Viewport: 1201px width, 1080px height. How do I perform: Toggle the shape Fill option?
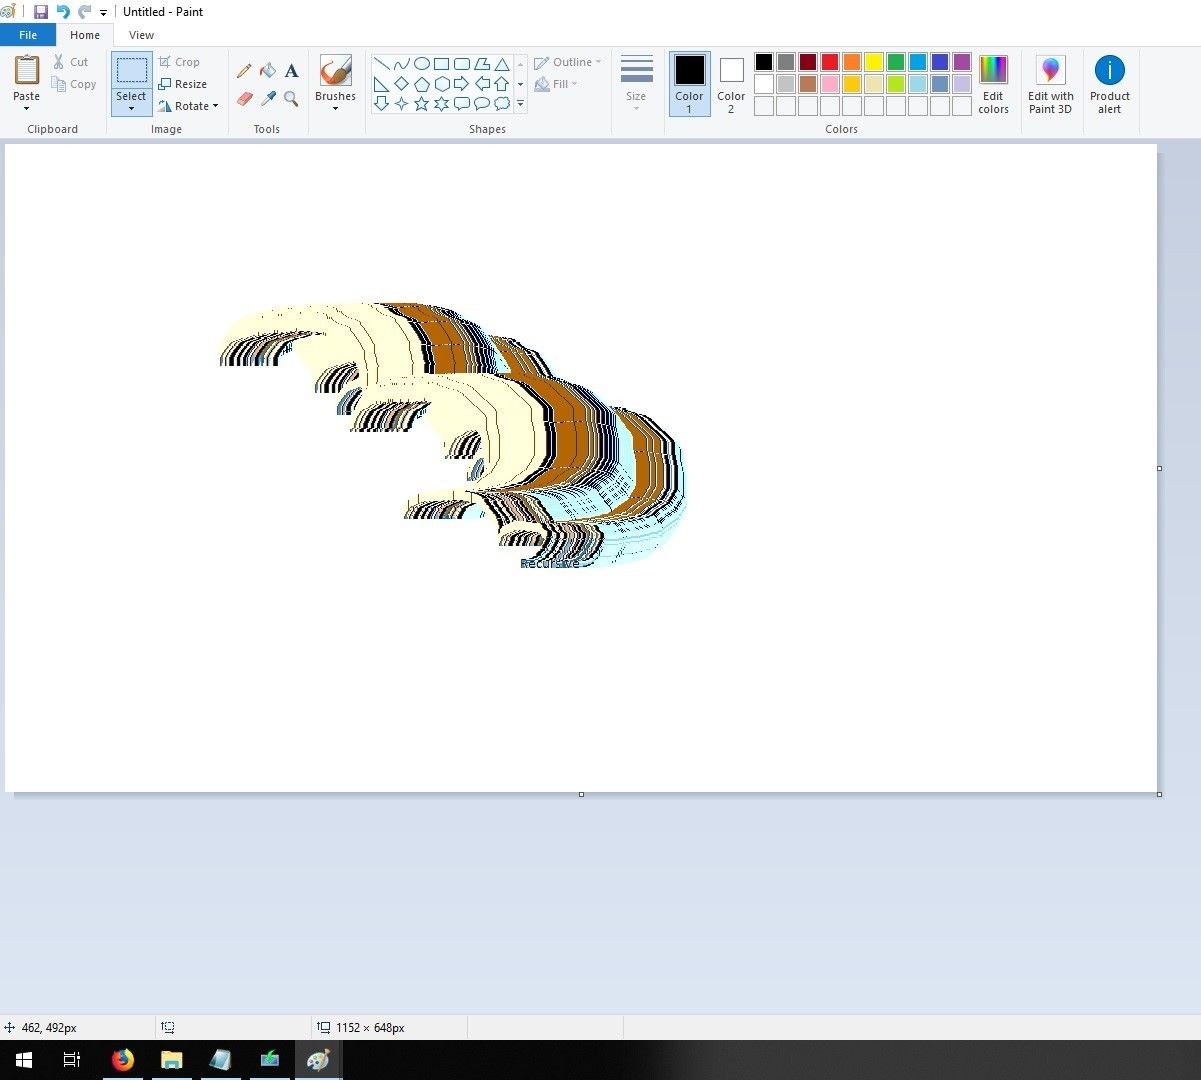556,84
